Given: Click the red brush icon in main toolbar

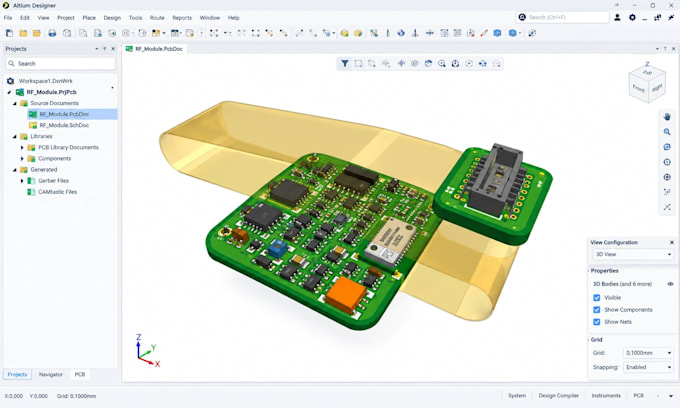Looking at the screenshot, I should click(484, 33).
